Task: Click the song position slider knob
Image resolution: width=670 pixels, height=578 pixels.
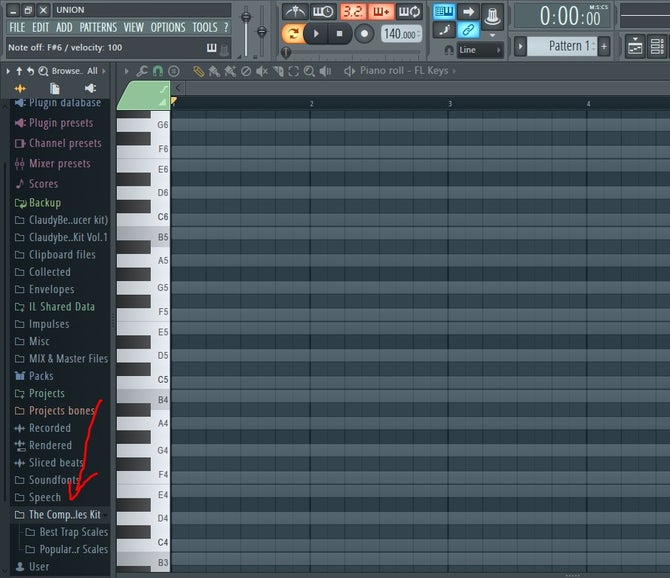Action: click(x=286, y=52)
